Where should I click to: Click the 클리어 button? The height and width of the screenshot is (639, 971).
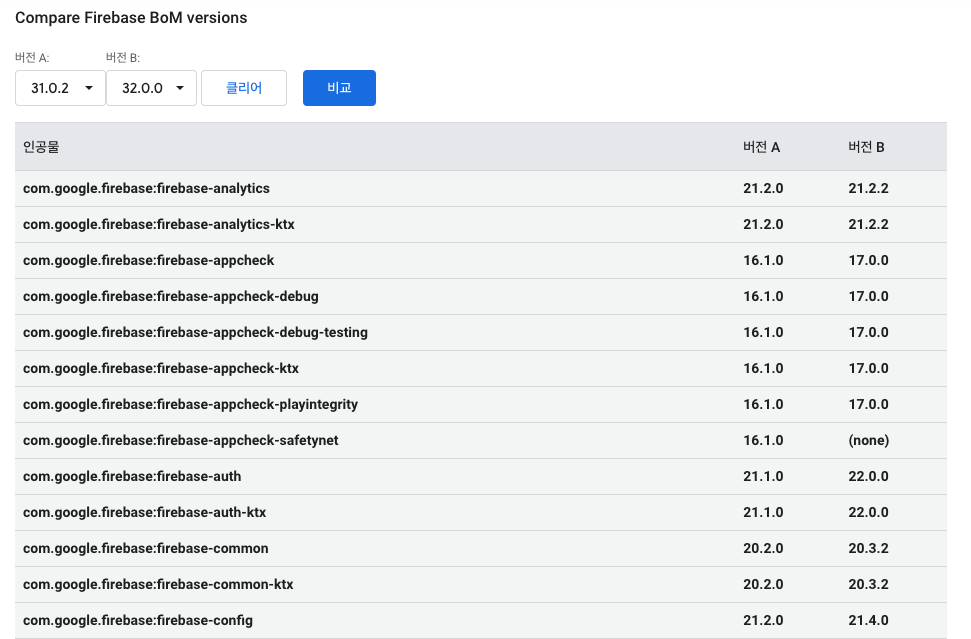point(244,88)
